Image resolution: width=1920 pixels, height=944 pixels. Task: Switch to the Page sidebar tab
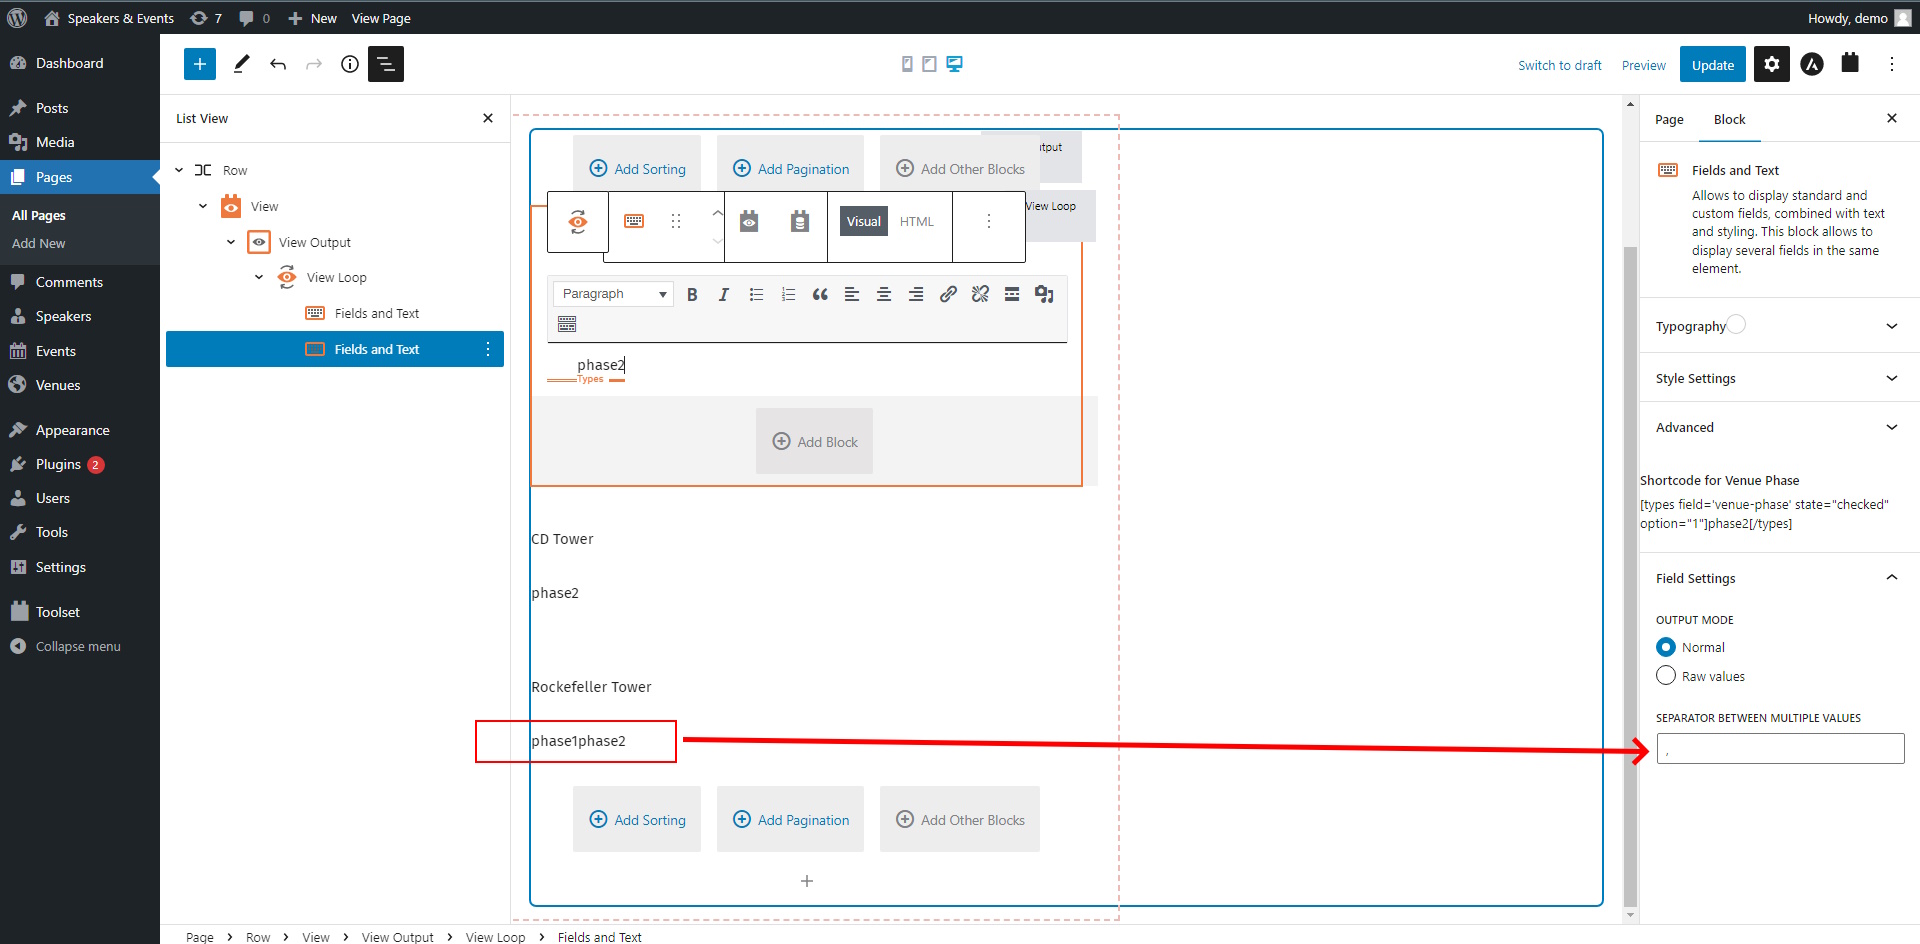[1669, 119]
